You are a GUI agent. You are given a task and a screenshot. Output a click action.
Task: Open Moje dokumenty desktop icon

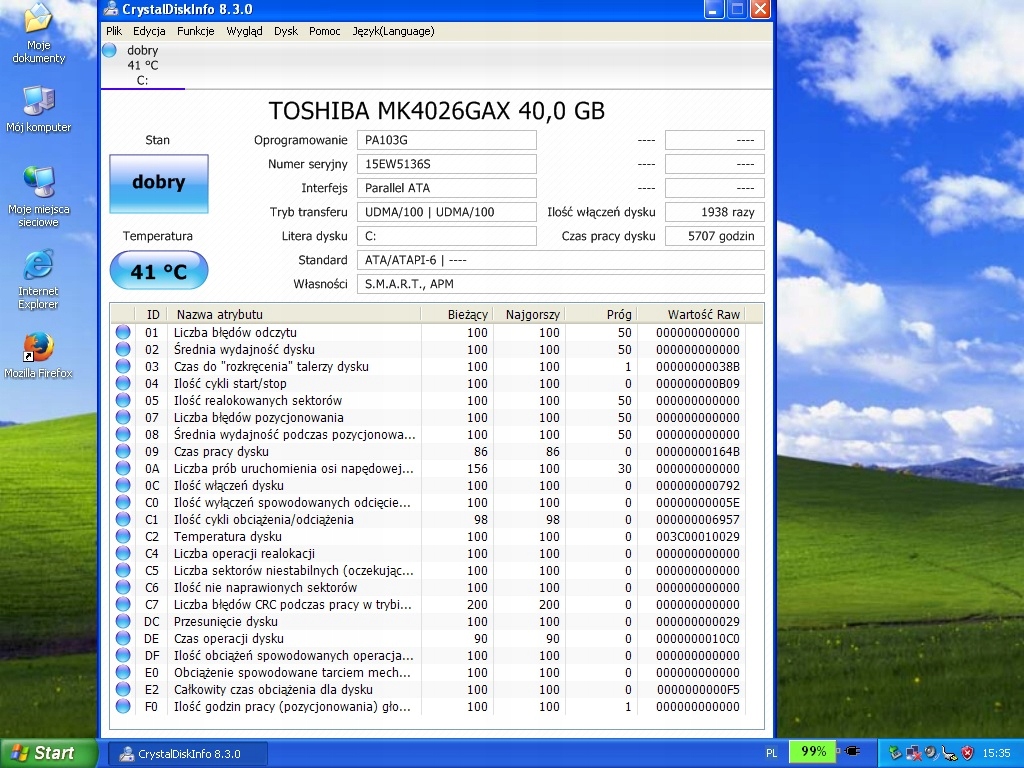(x=39, y=33)
